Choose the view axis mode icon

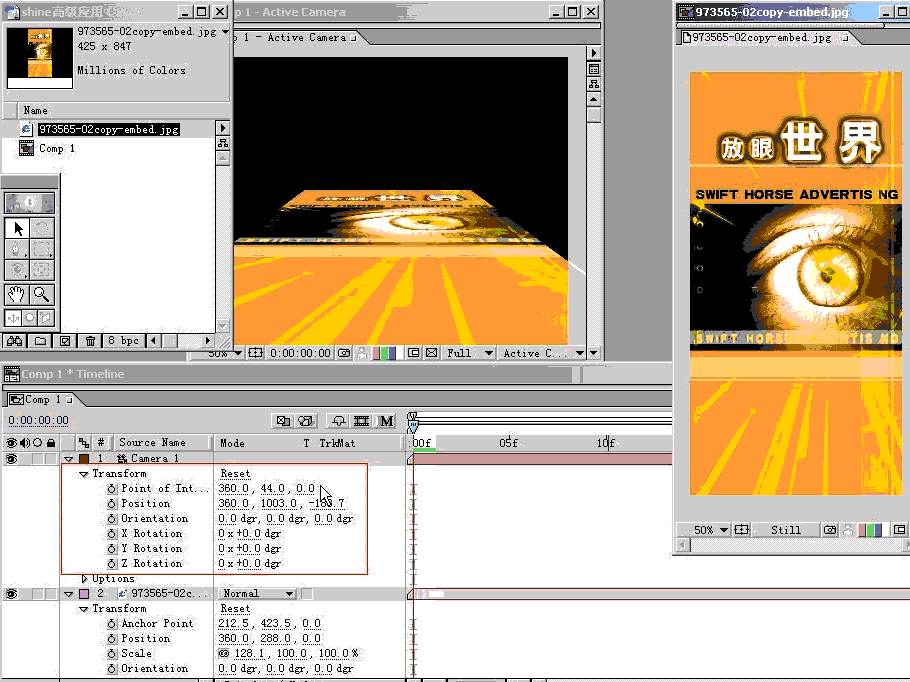point(46,317)
